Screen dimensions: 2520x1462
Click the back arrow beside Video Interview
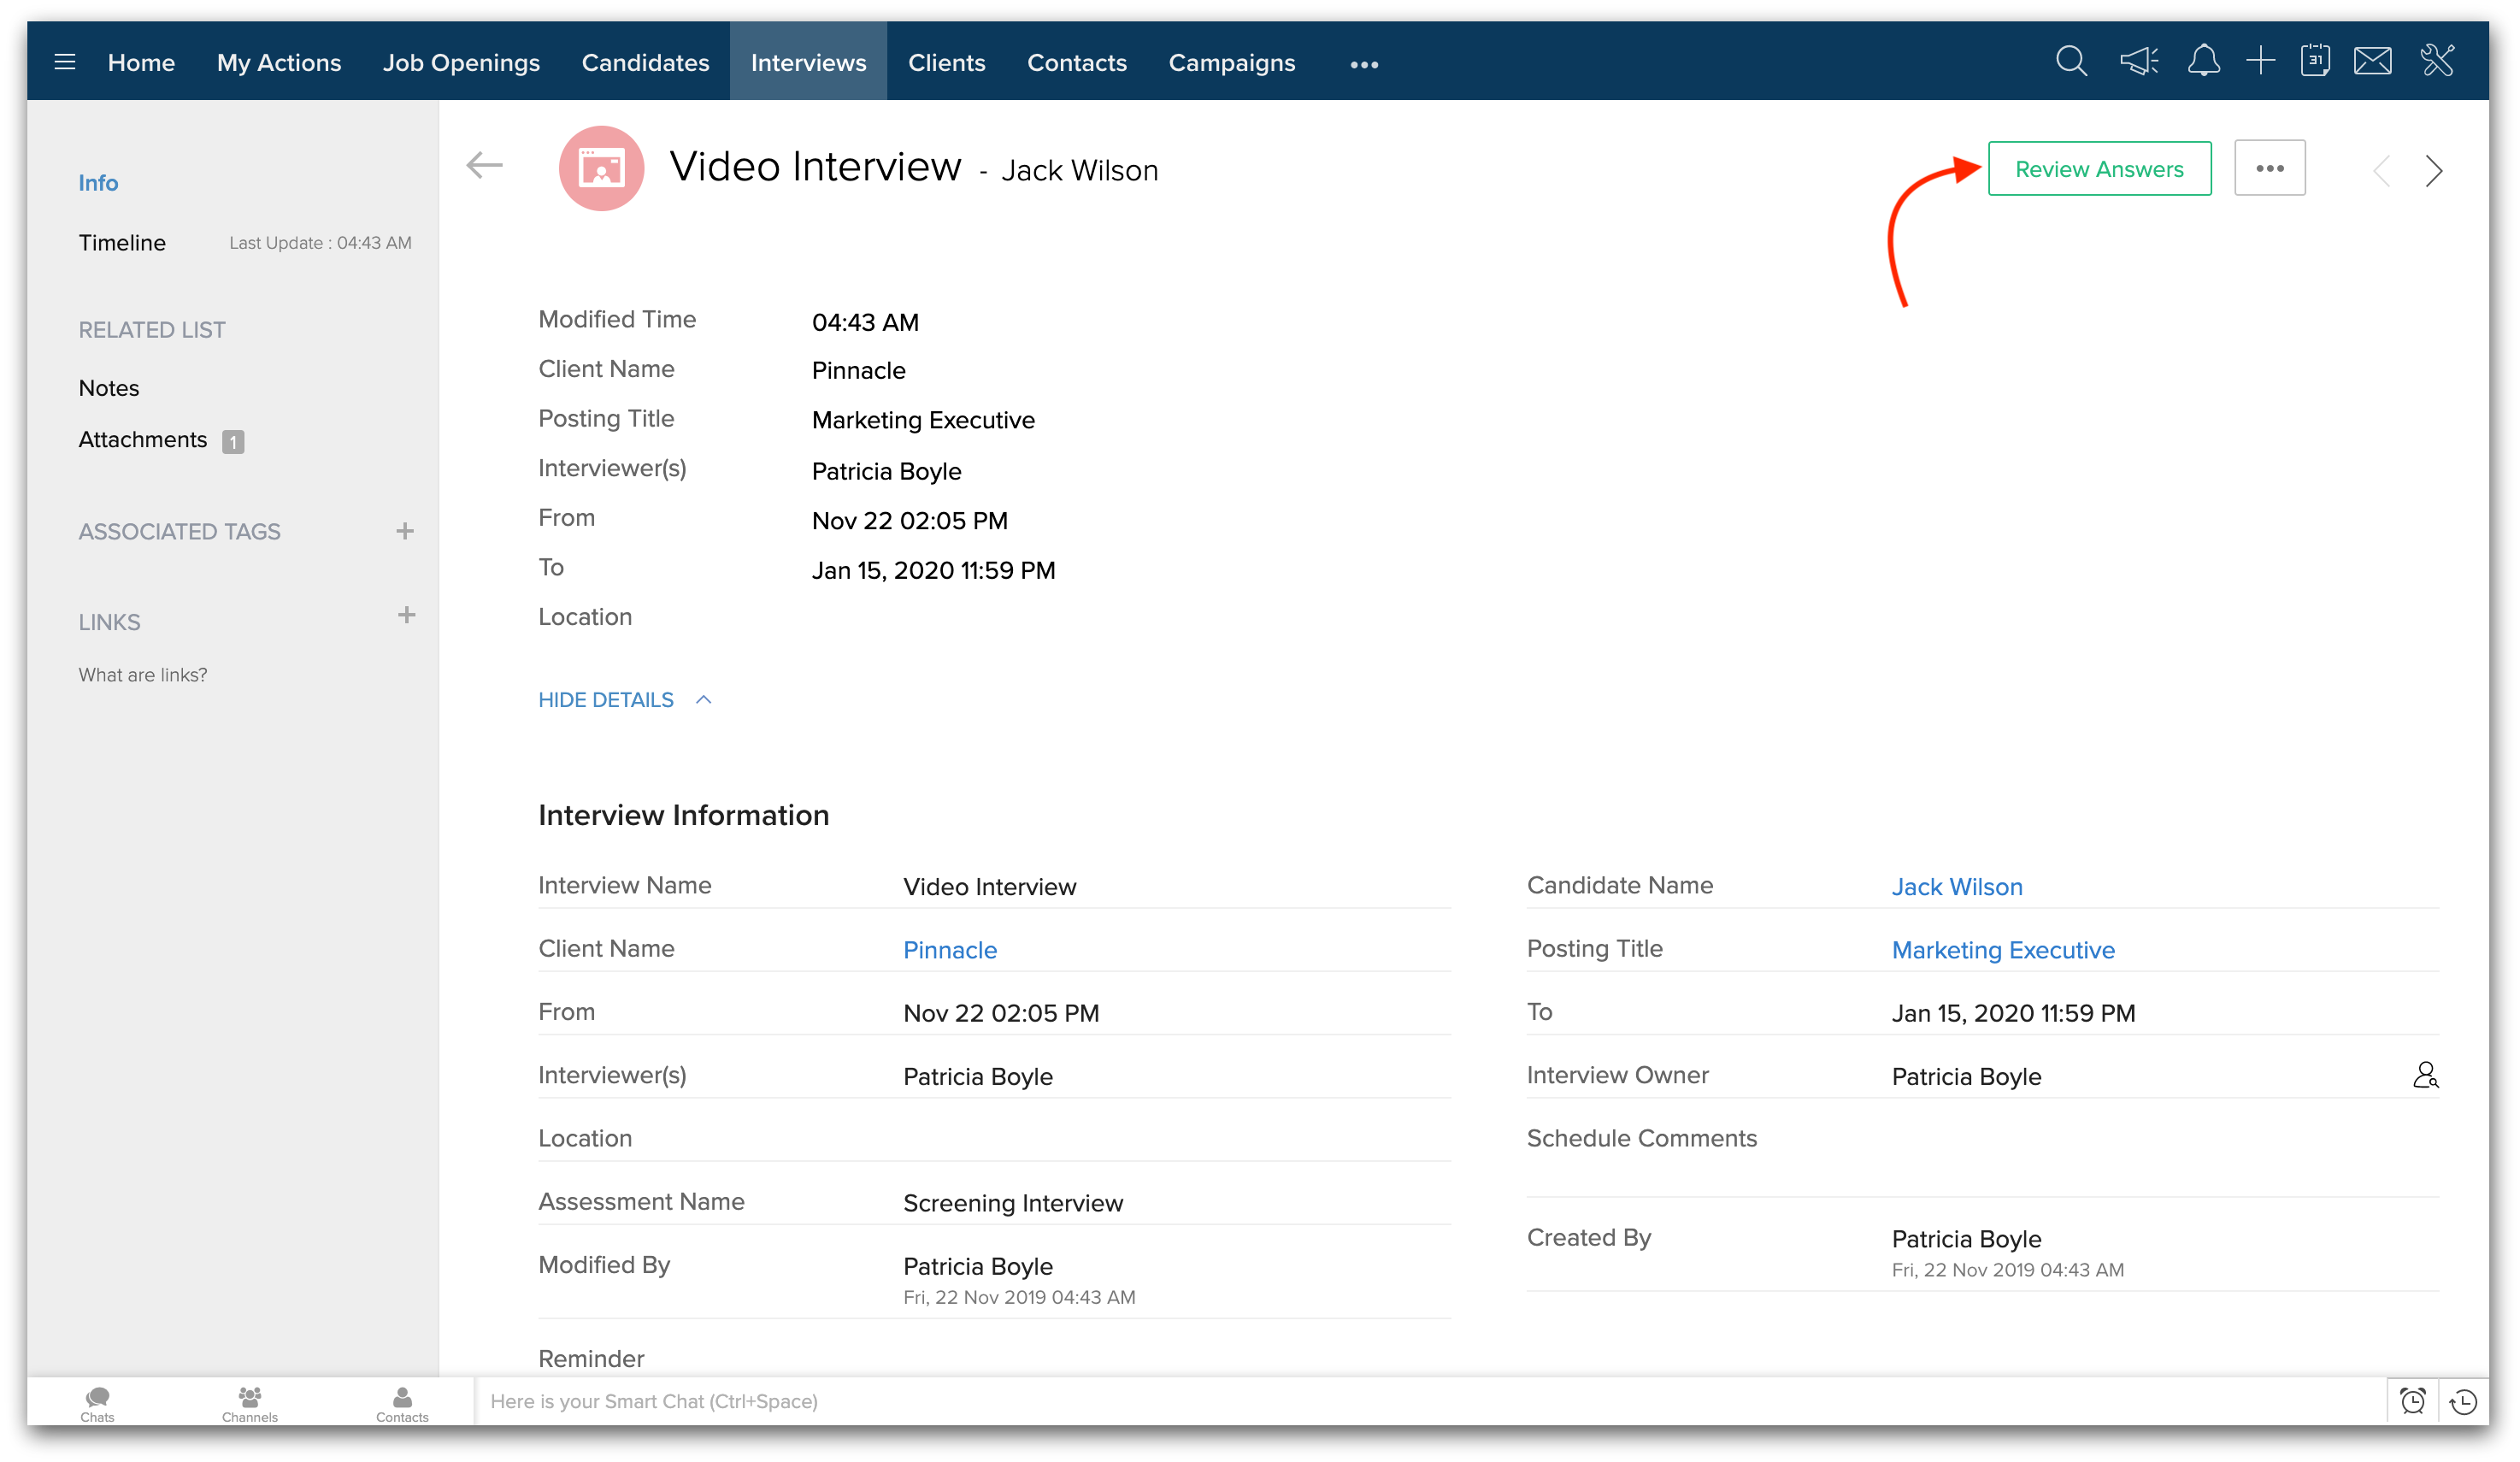click(x=484, y=166)
